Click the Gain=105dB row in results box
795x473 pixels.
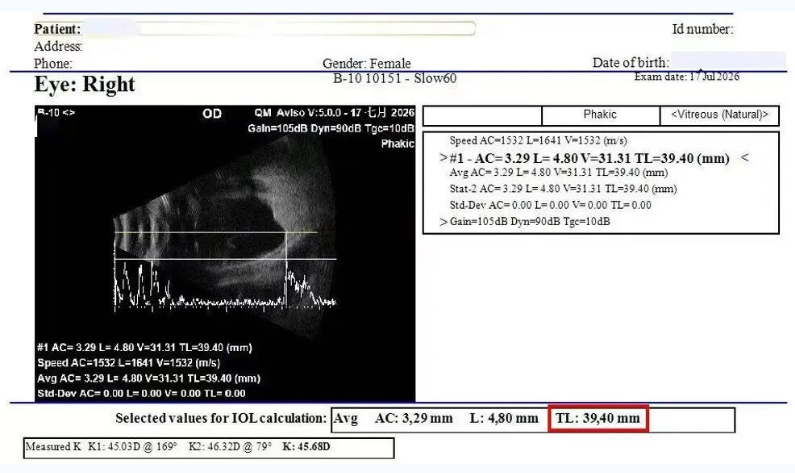click(529, 222)
